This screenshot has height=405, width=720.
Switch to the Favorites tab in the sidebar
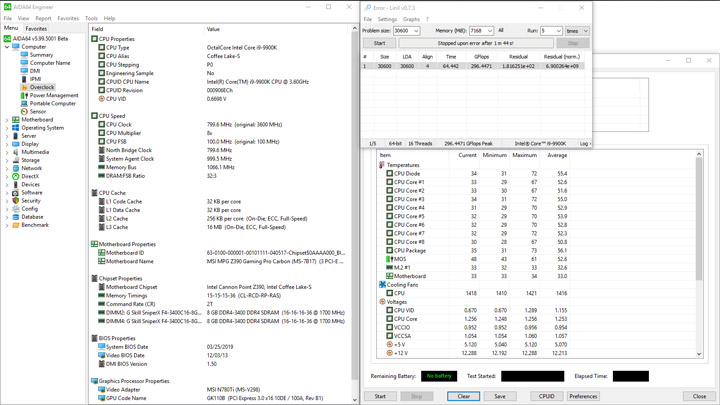click(36, 28)
